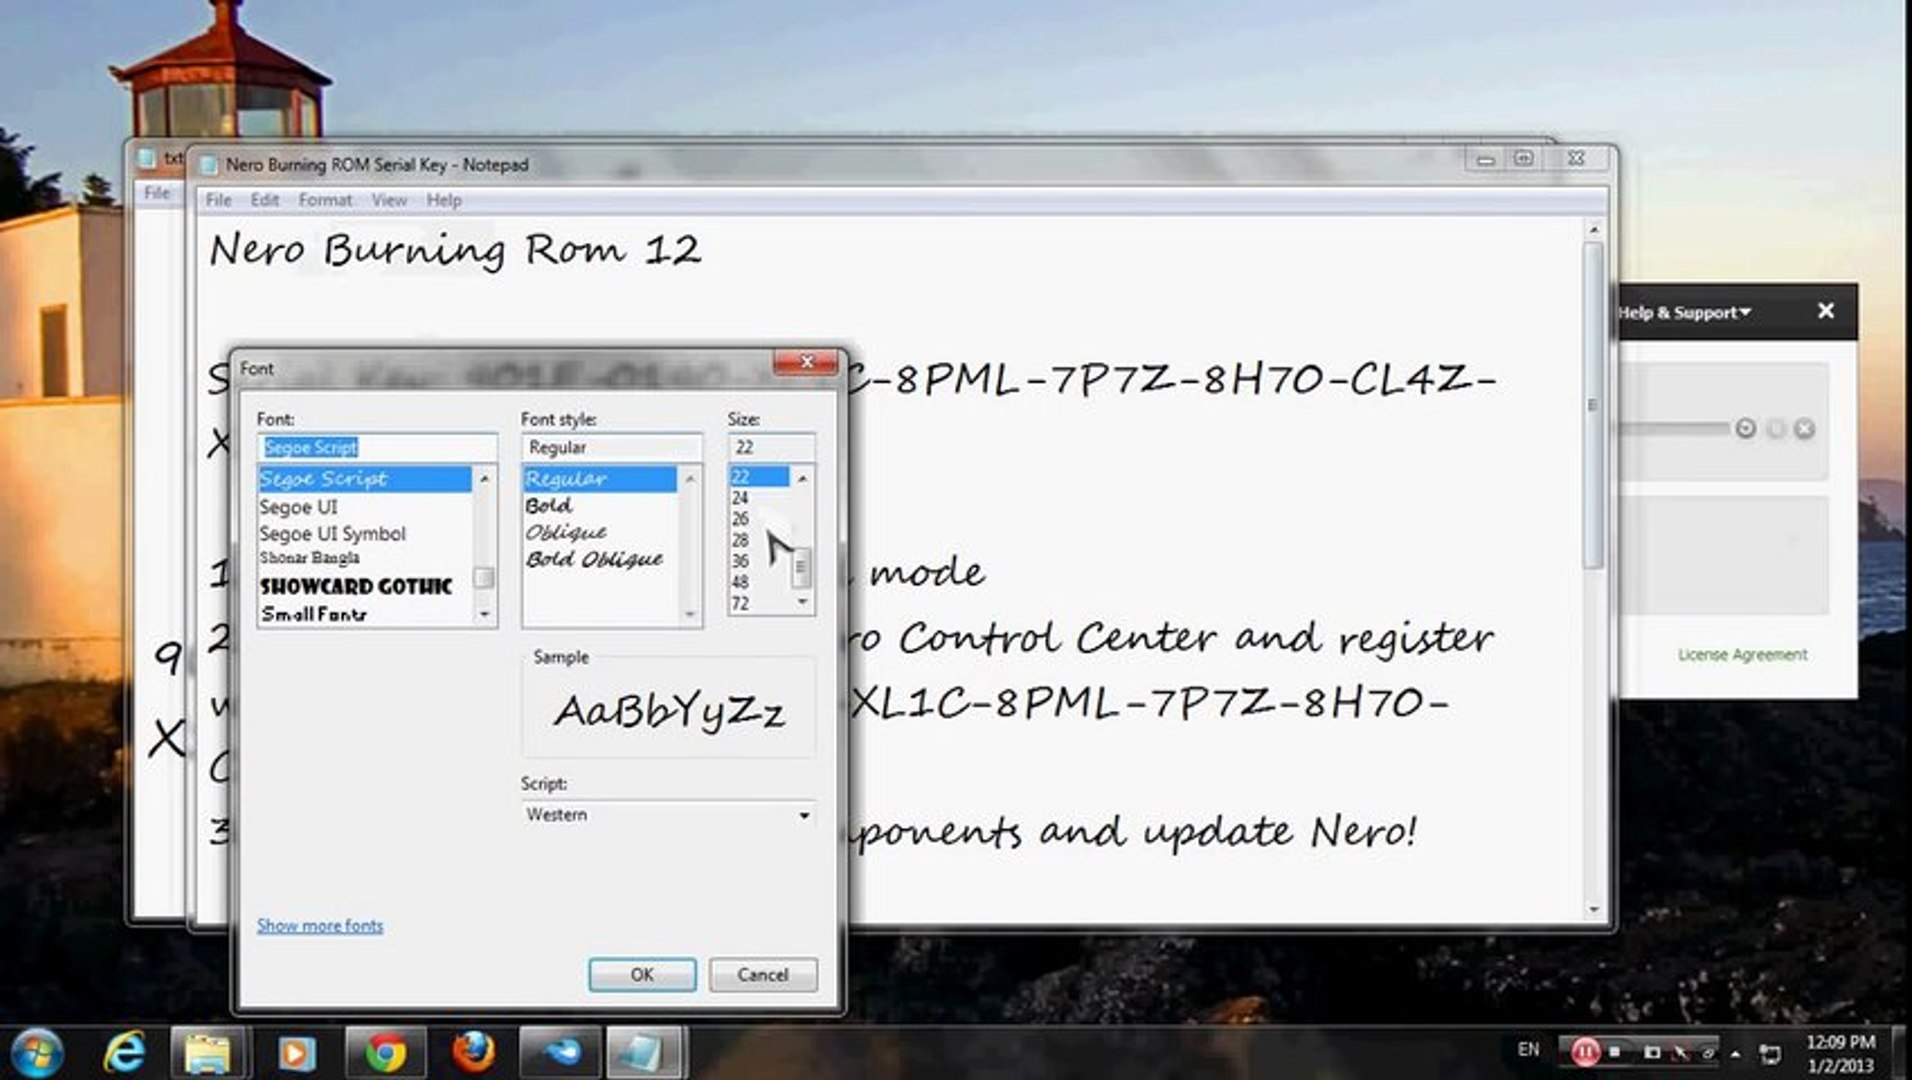
Task: Click size list scroll down arrow
Action: point(802,602)
